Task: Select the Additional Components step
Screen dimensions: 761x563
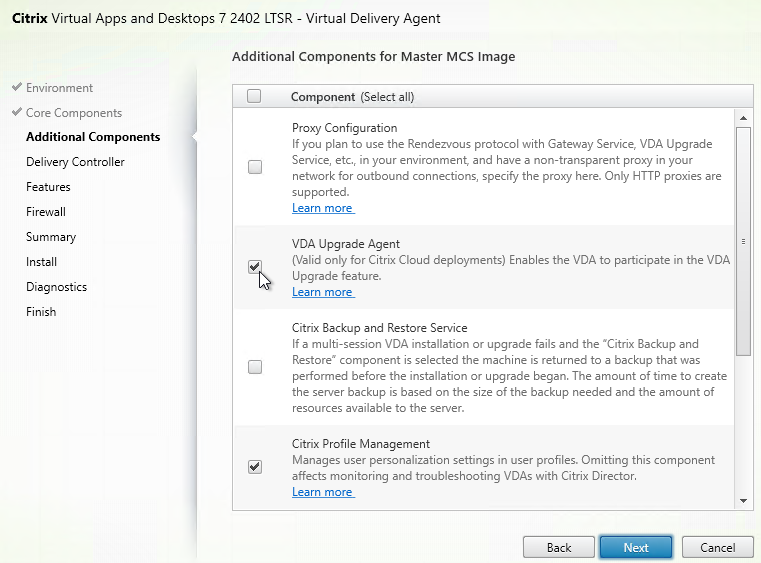Action: pyautogui.click(x=93, y=137)
